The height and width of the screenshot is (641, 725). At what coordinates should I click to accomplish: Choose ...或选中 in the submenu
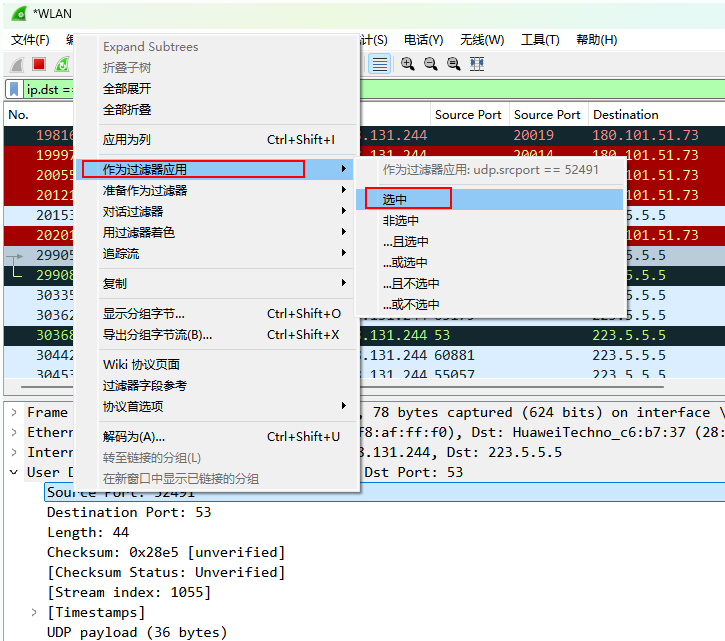[x=490, y=262]
